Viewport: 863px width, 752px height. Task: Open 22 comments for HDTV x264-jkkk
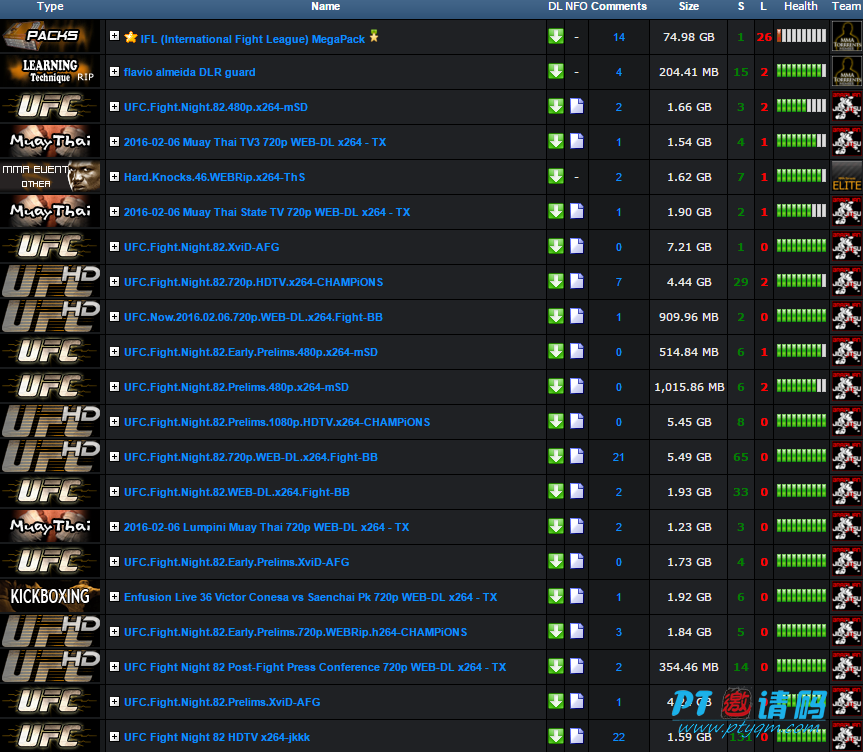click(619, 737)
